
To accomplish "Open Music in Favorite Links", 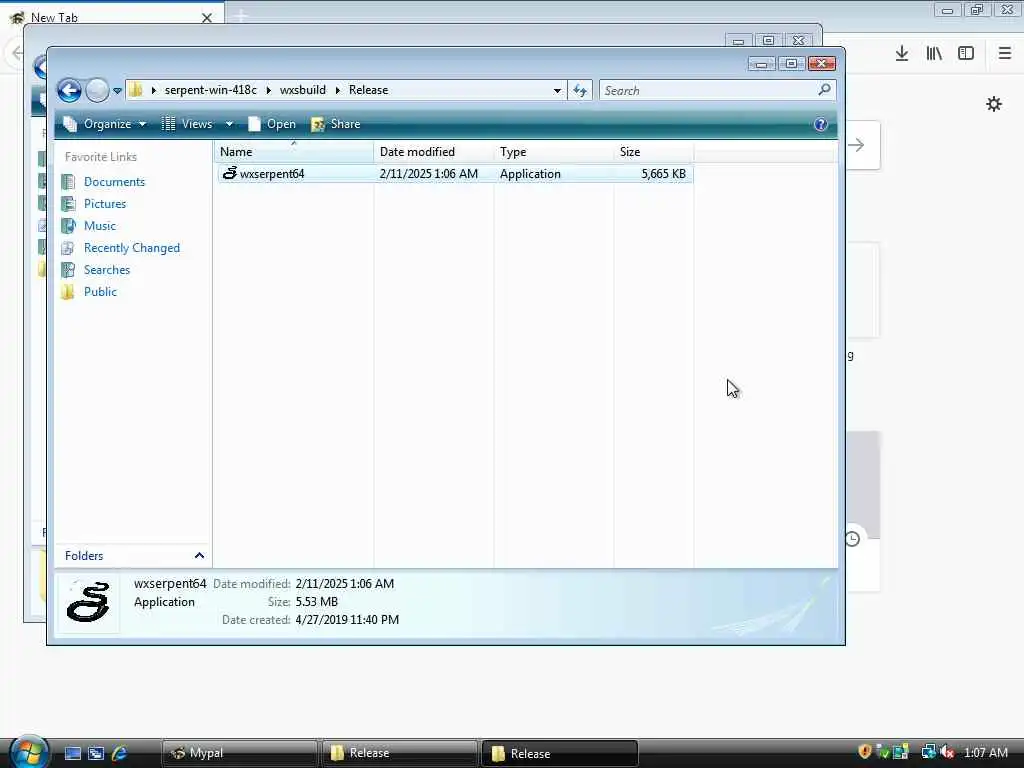I will point(99,226).
